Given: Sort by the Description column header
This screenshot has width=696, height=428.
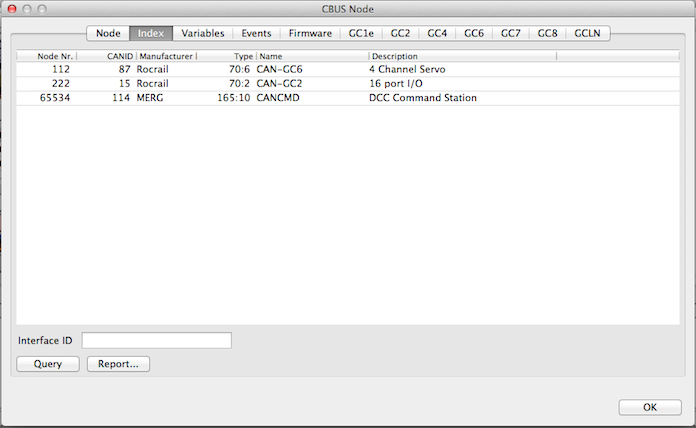Looking at the screenshot, I should click(460, 56).
